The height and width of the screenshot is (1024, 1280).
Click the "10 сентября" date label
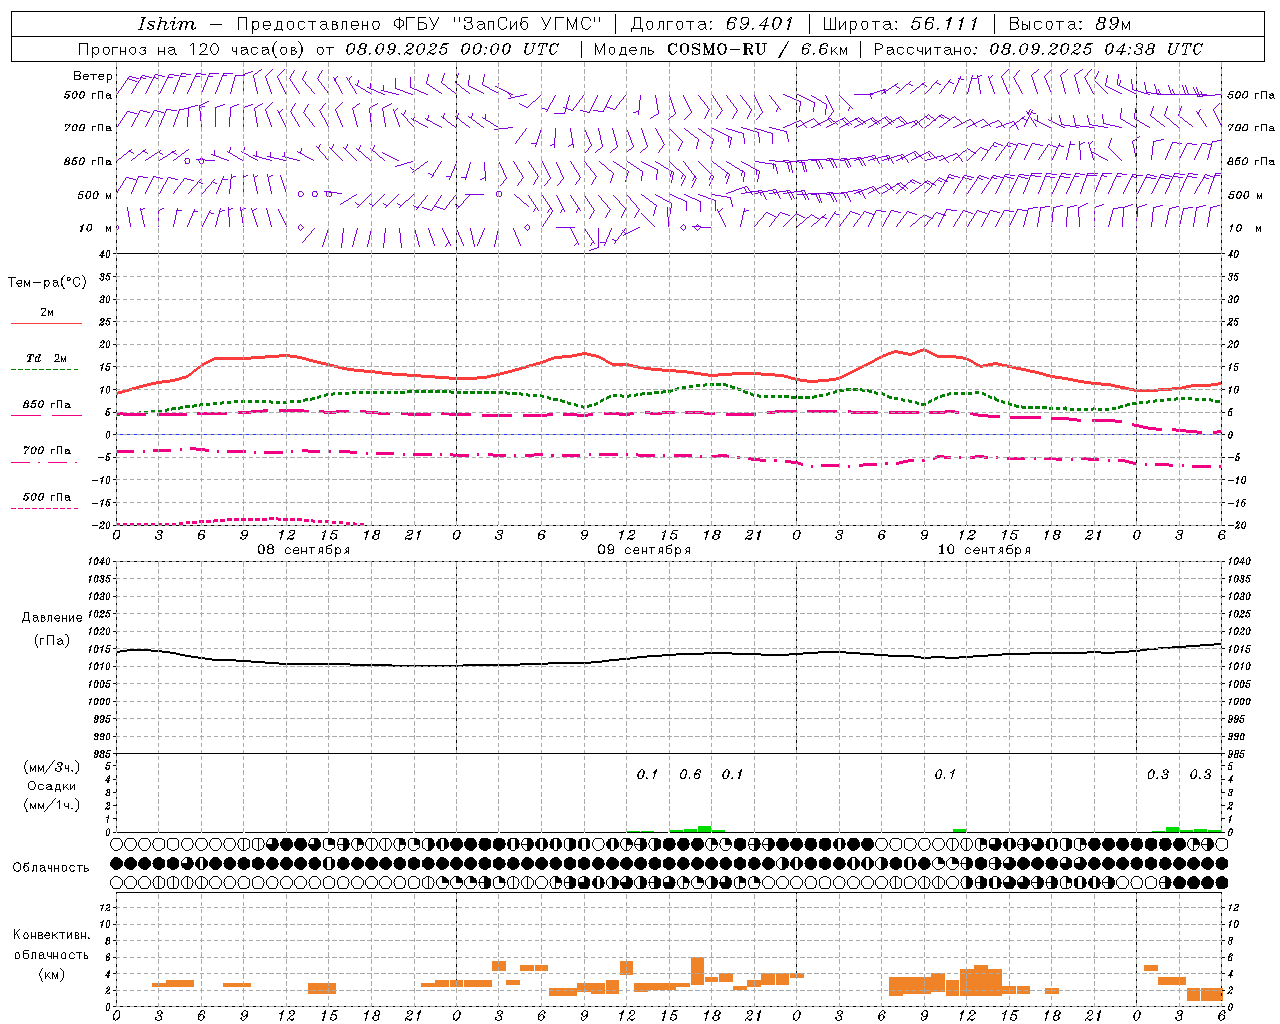984,550
